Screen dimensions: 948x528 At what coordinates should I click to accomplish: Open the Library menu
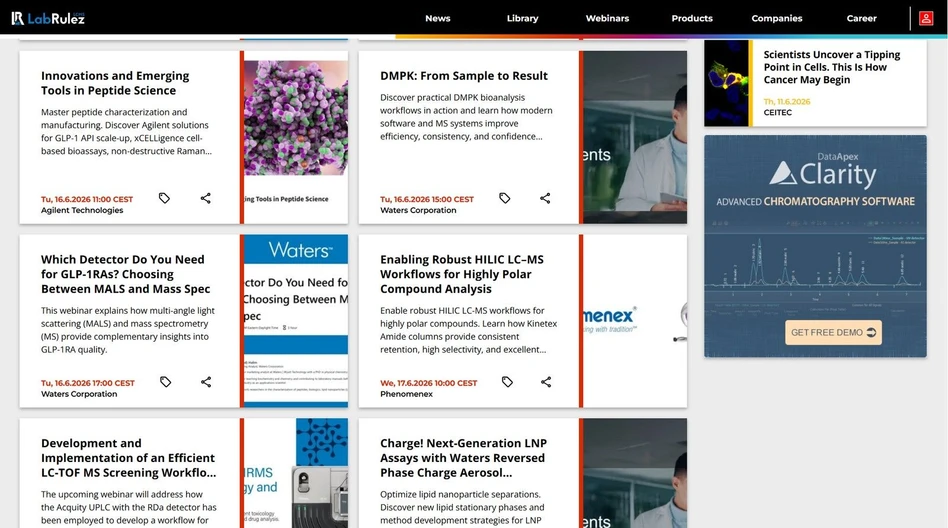coord(522,18)
